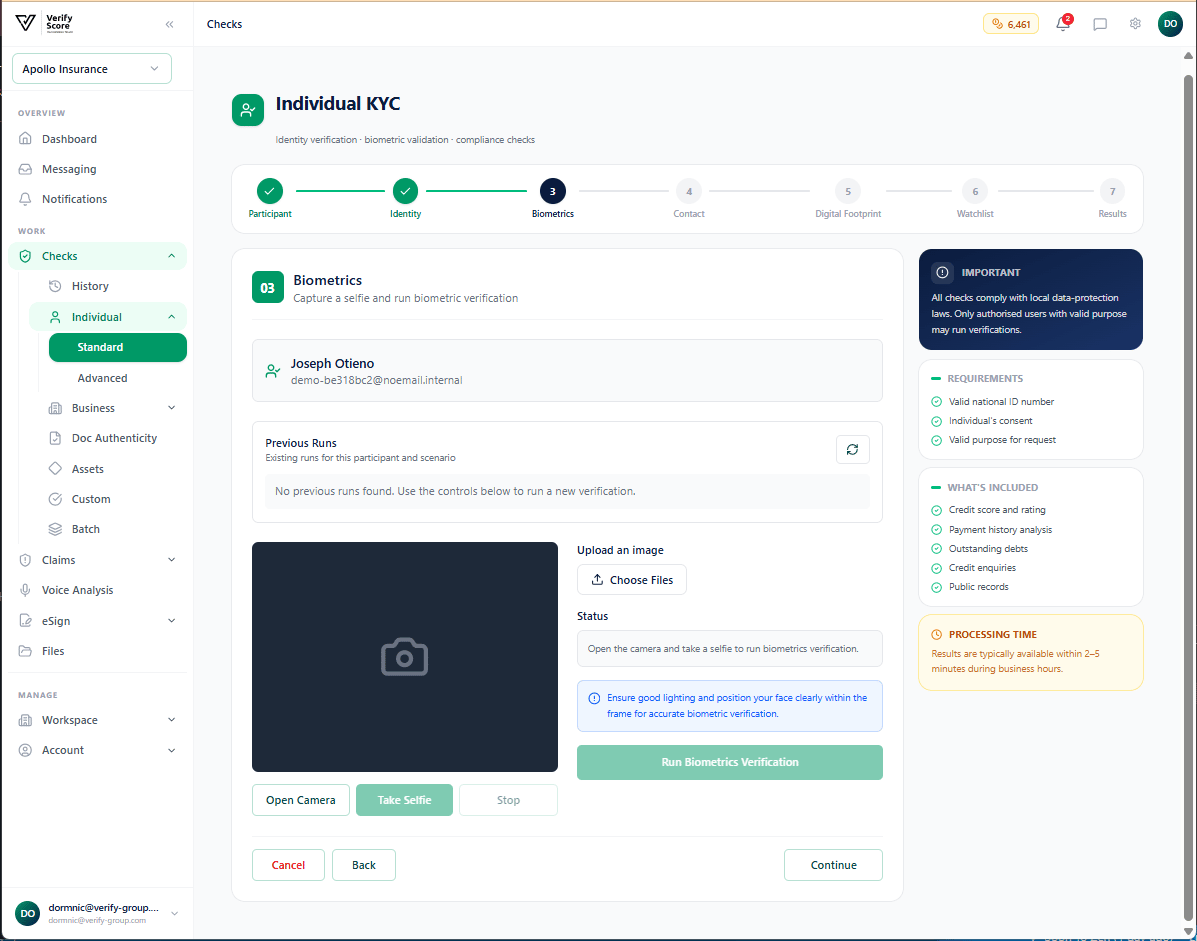The width and height of the screenshot is (1197, 941).
Task: Click the Account person icon
Action: (25, 750)
